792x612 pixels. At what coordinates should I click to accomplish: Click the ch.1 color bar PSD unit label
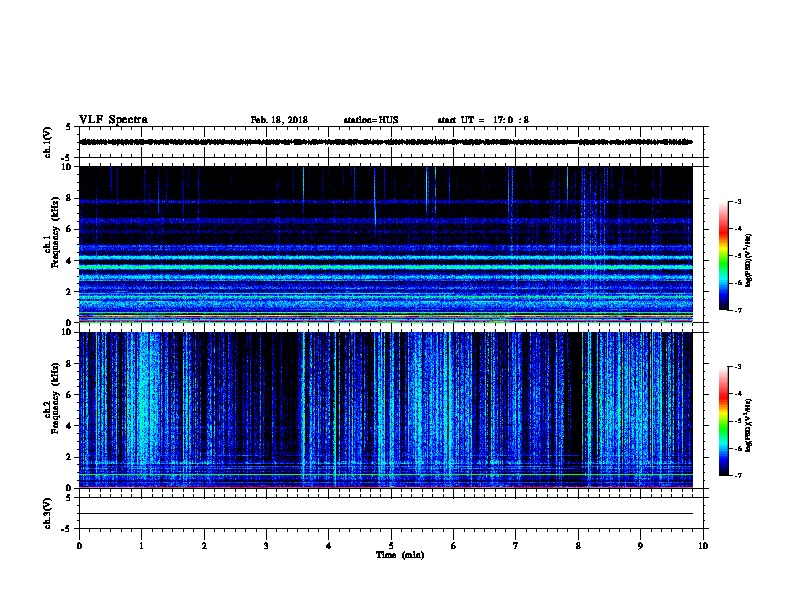click(x=748, y=261)
